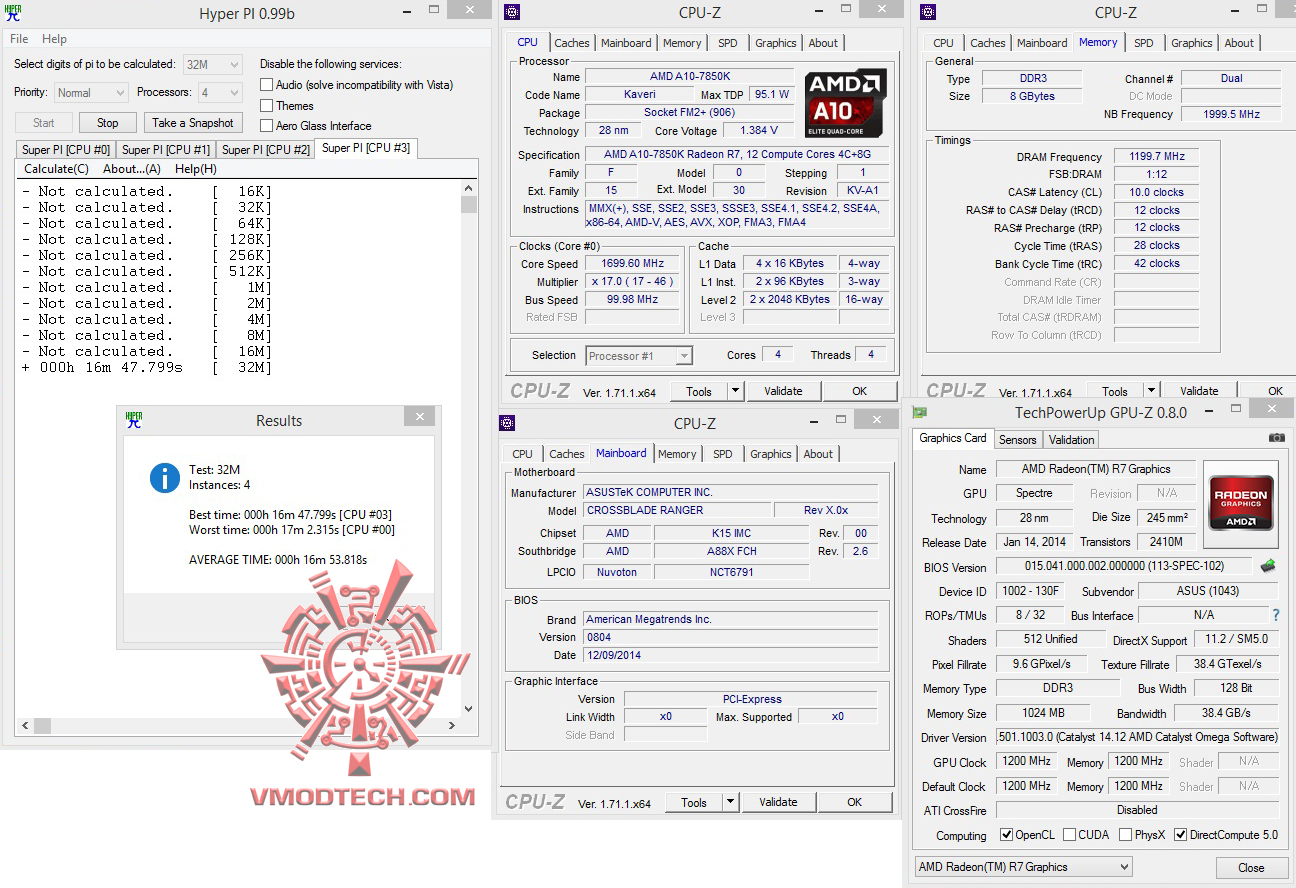Open the File menu in Hyper PI
The image size is (1296, 888).
[x=19, y=39]
